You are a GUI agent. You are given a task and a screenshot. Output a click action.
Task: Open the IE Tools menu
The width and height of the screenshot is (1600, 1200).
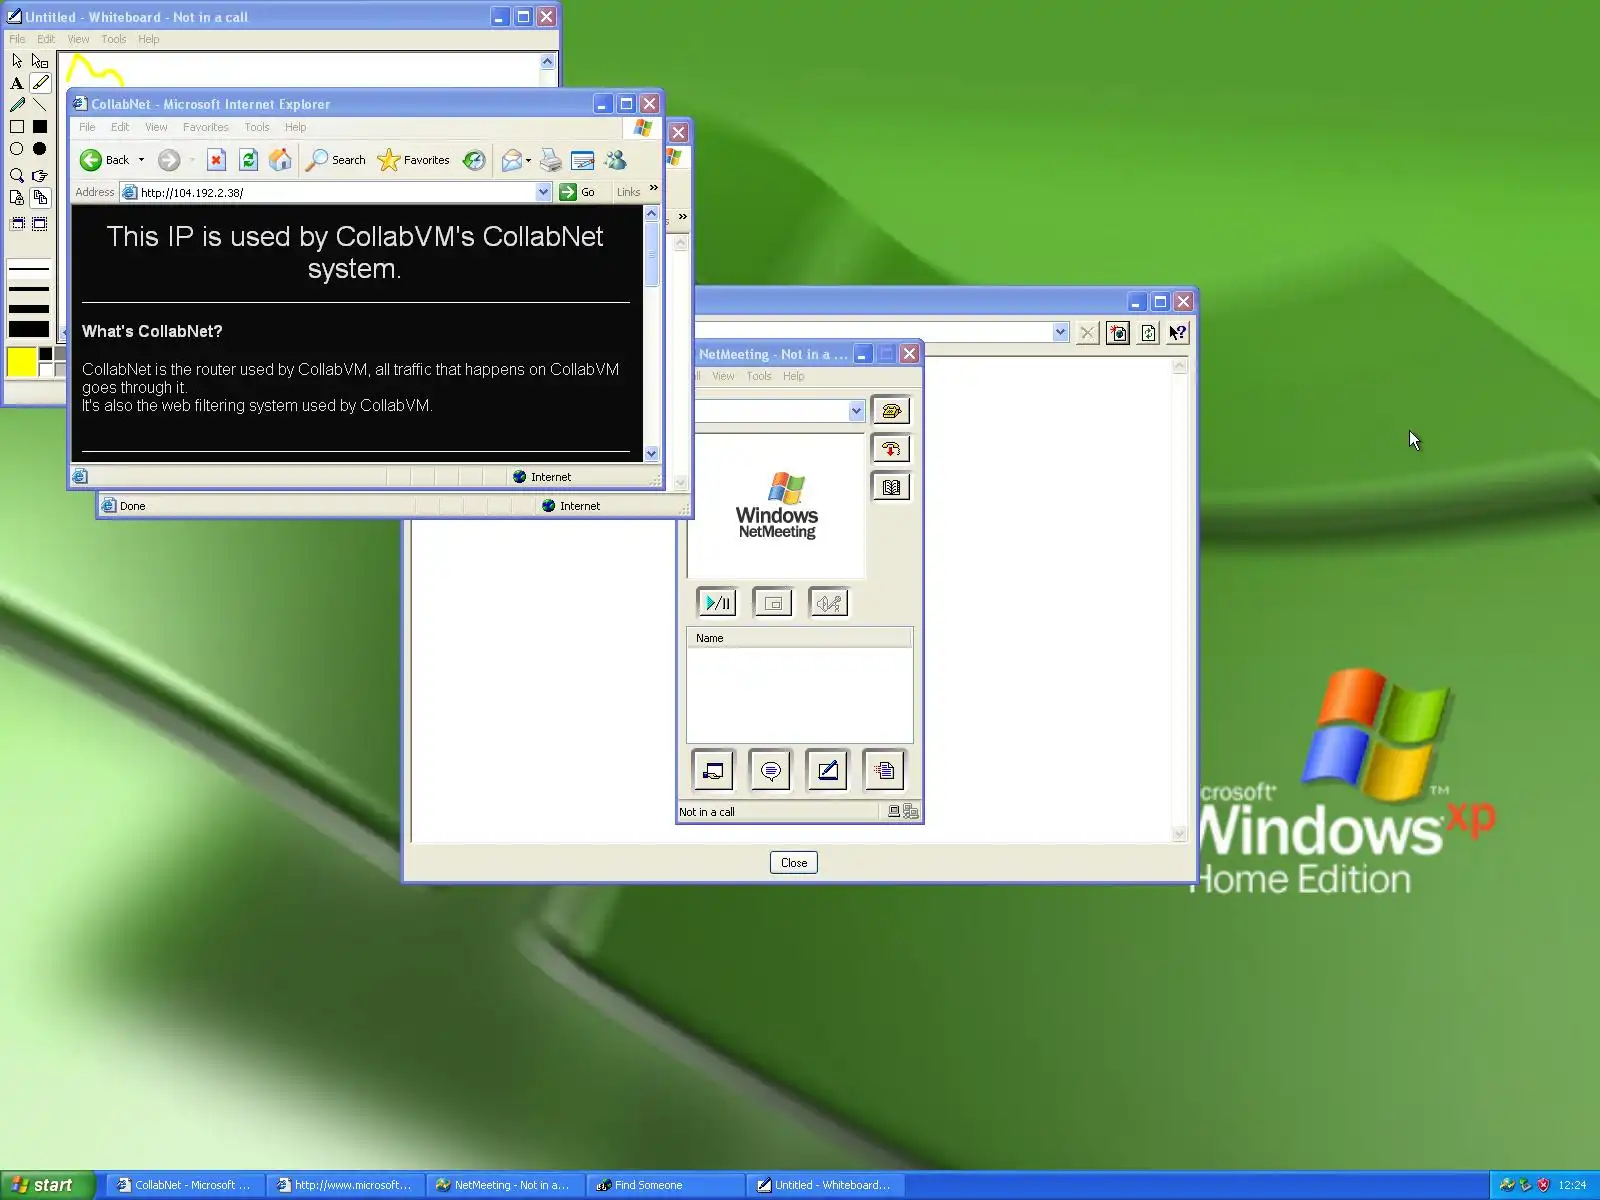[257, 127]
